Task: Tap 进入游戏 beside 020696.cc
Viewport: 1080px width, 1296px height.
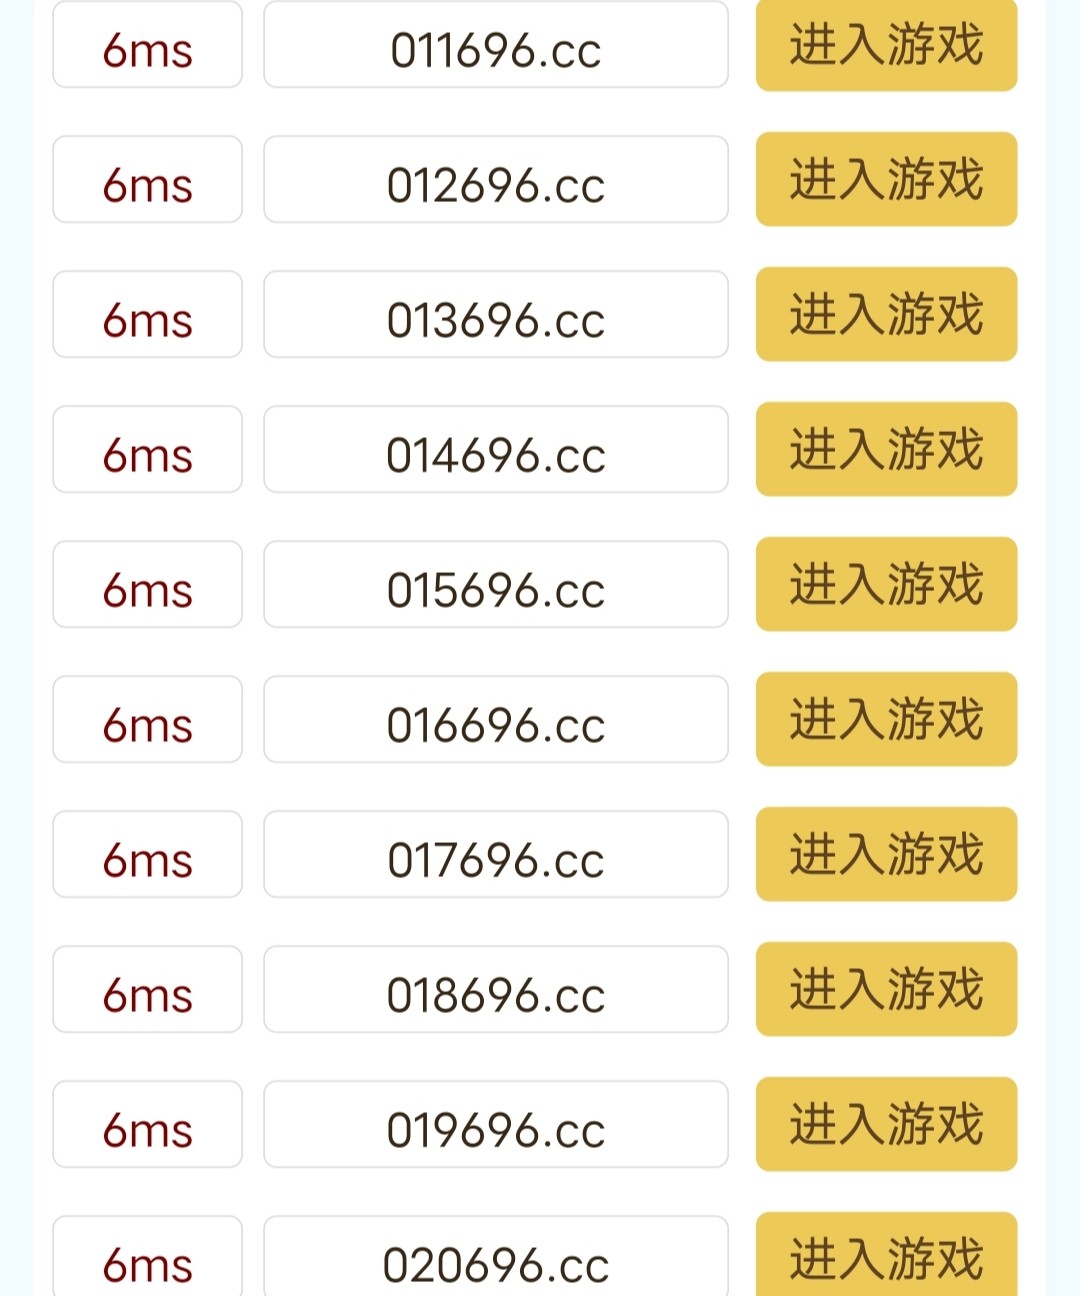Action: [x=886, y=1256]
